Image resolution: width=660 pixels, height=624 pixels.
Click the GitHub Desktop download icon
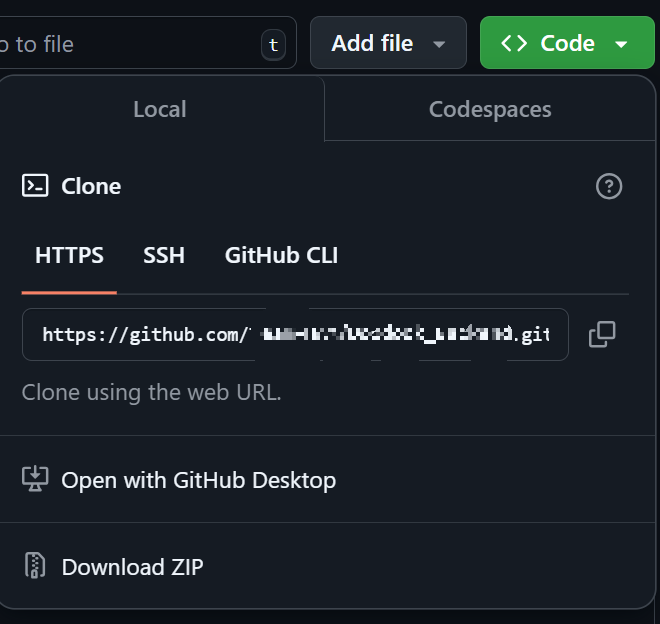[x=35, y=479]
